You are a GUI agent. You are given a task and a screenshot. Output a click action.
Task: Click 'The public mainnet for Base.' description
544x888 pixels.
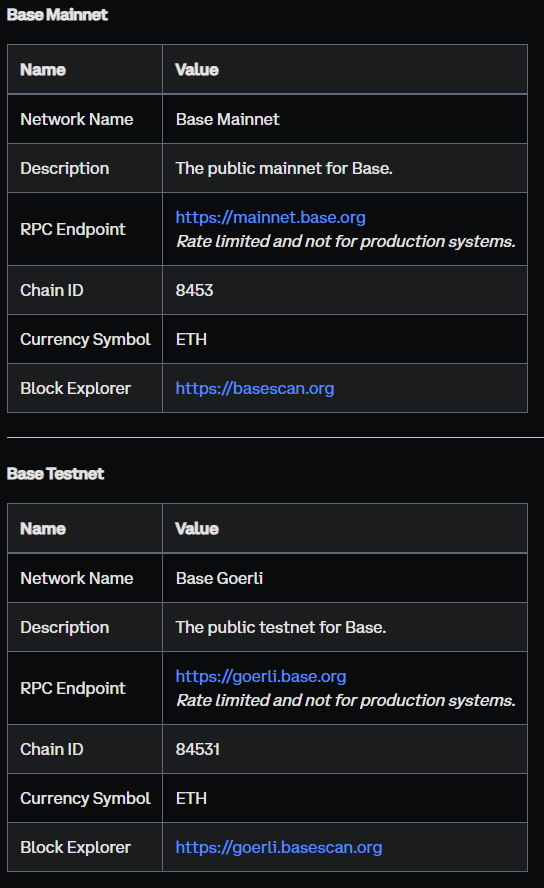click(284, 169)
